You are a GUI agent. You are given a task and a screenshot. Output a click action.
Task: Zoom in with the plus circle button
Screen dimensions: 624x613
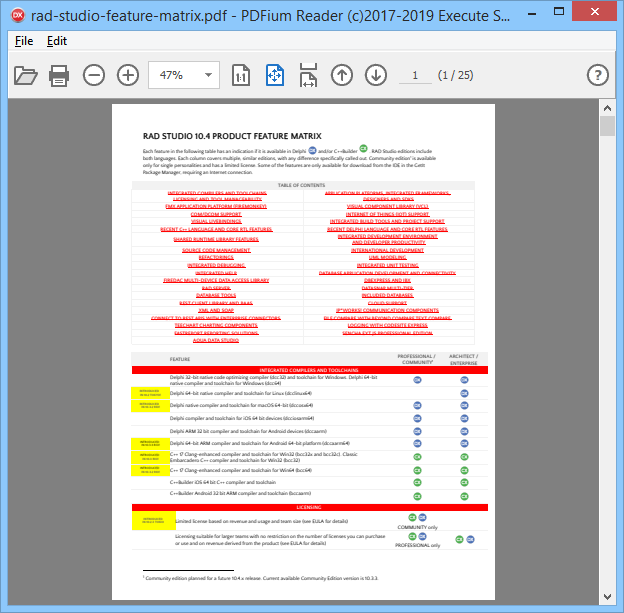click(x=128, y=75)
